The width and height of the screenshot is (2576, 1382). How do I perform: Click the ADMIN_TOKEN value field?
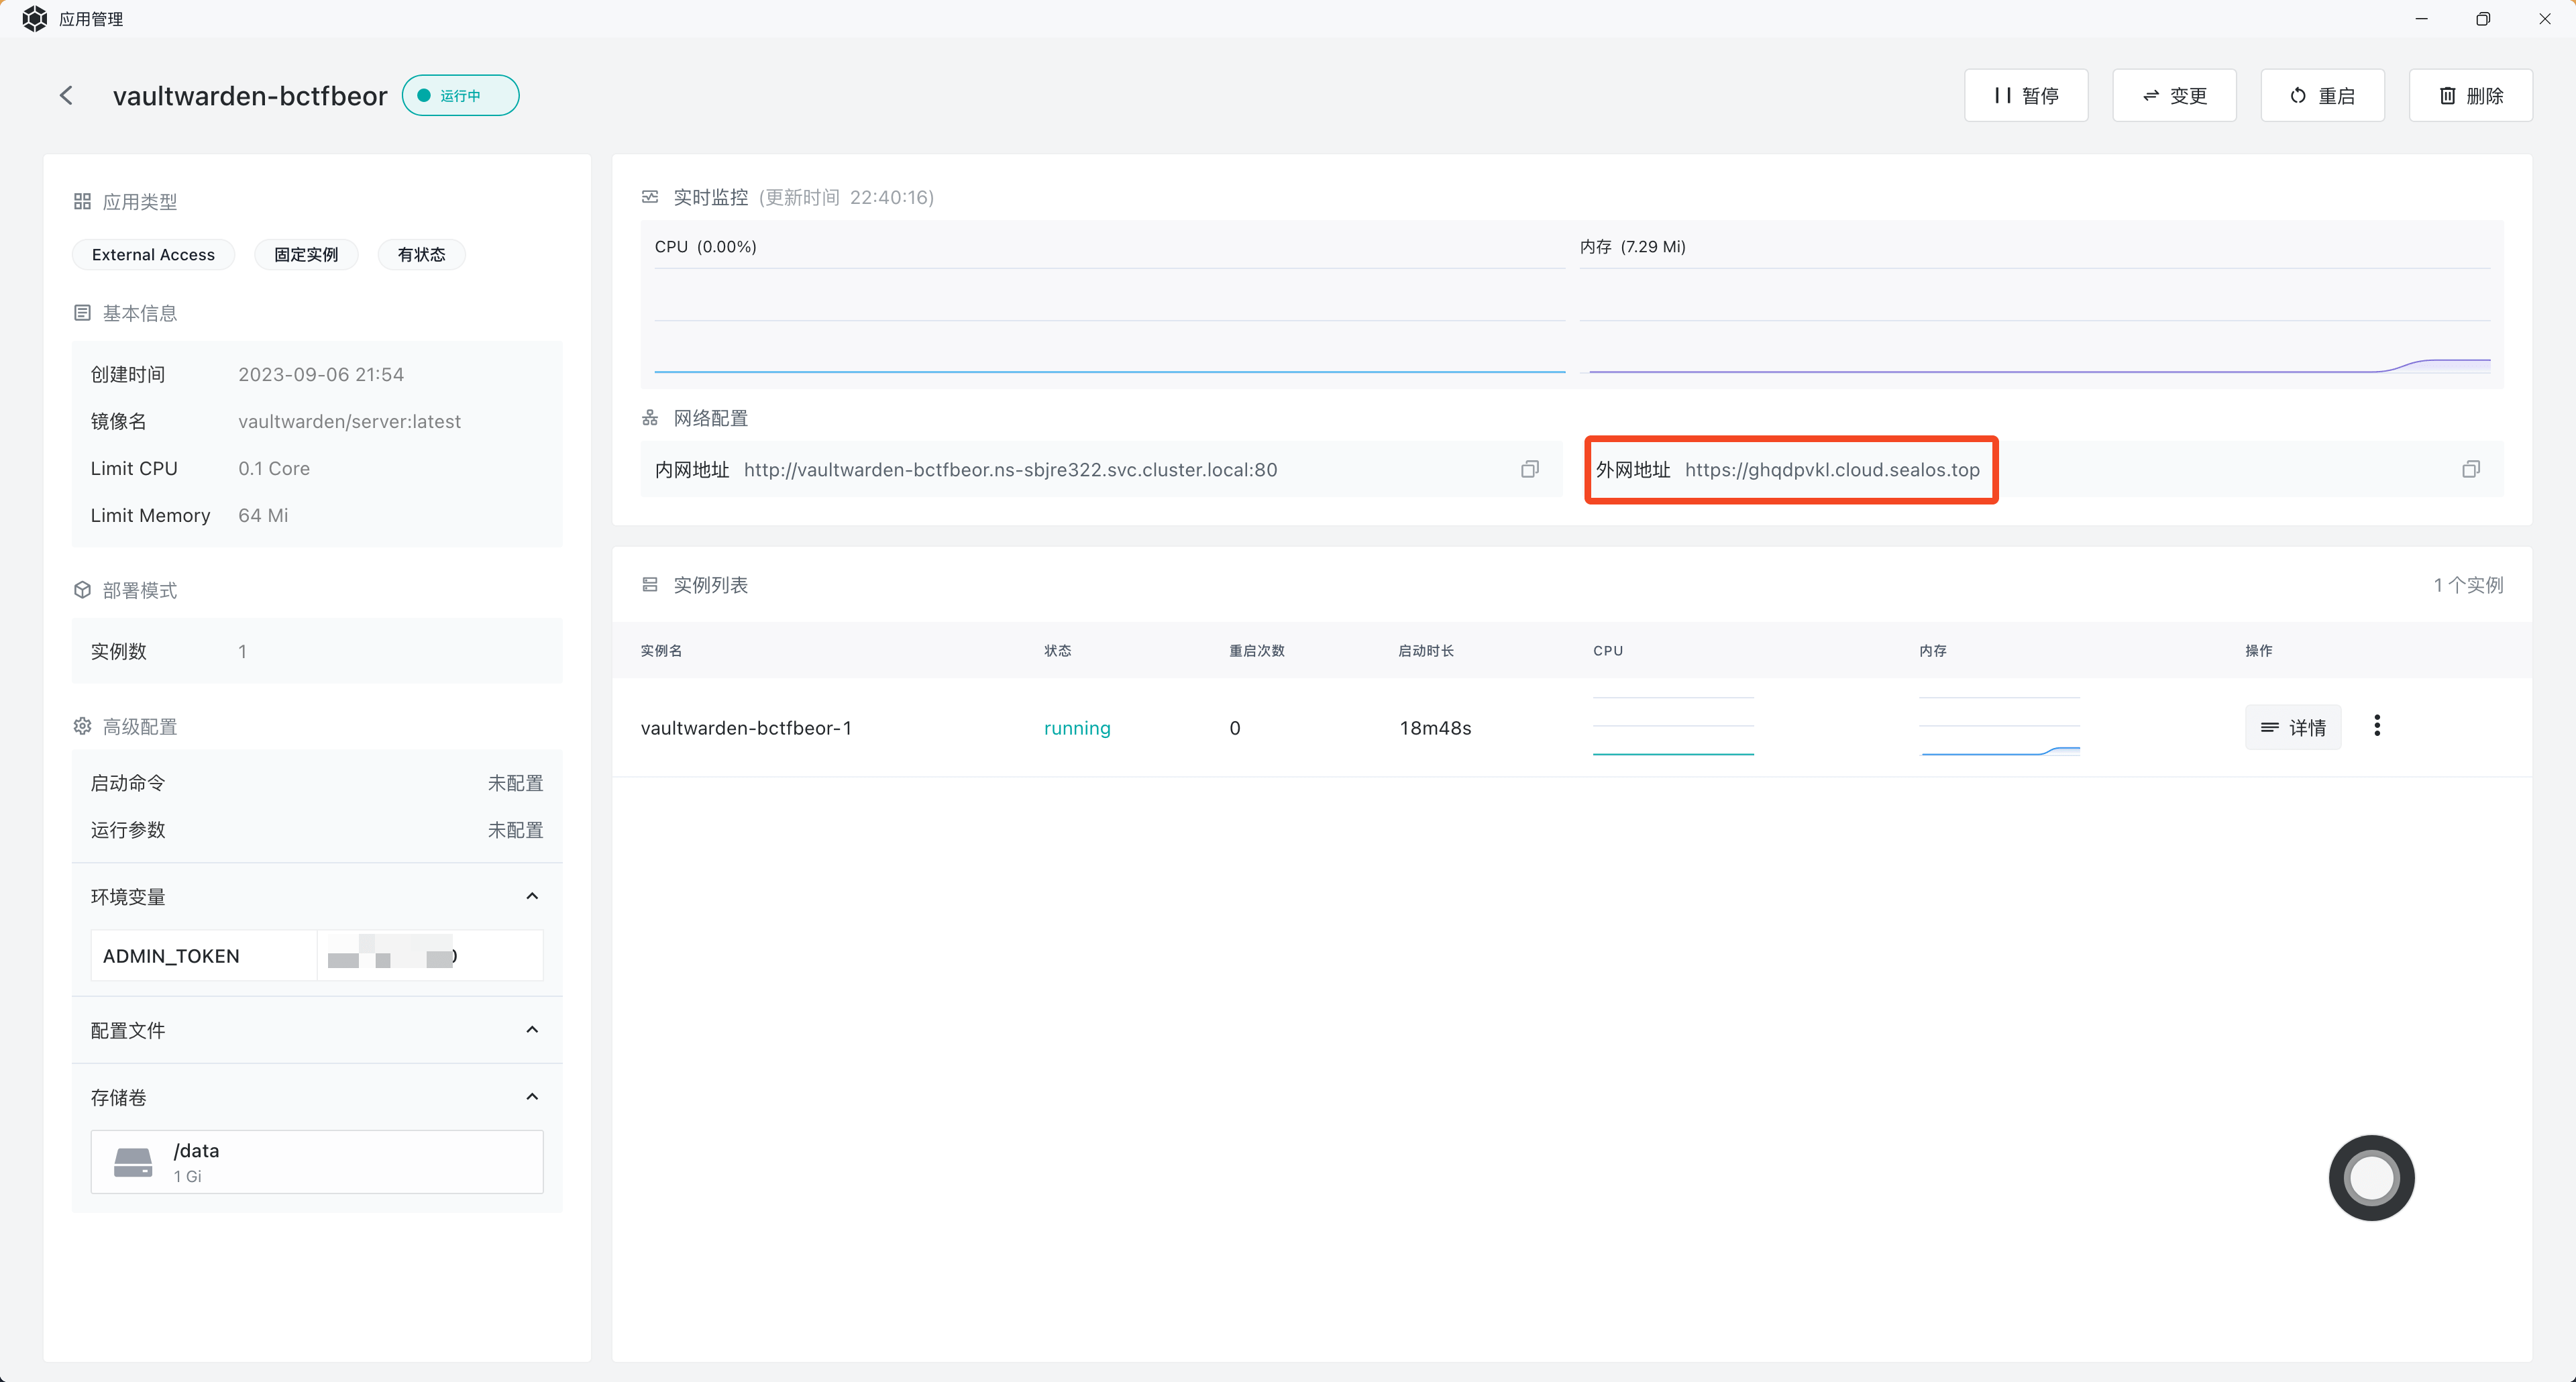coord(430,956)
